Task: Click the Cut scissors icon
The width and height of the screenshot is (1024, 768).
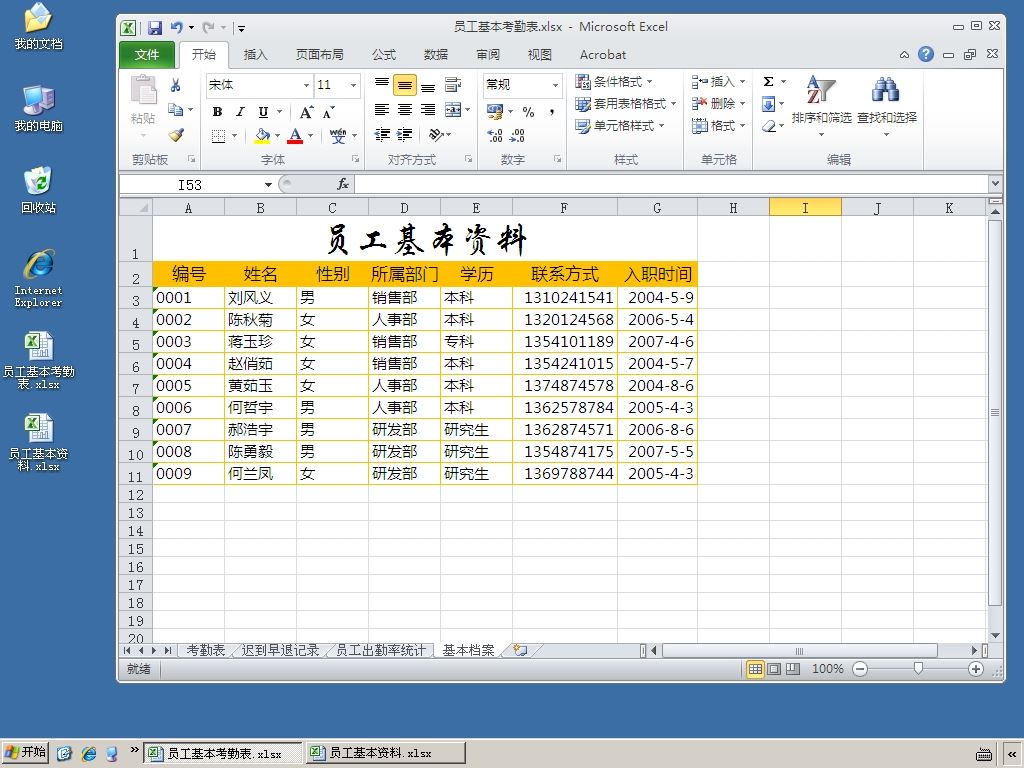Action: [175, 85]
